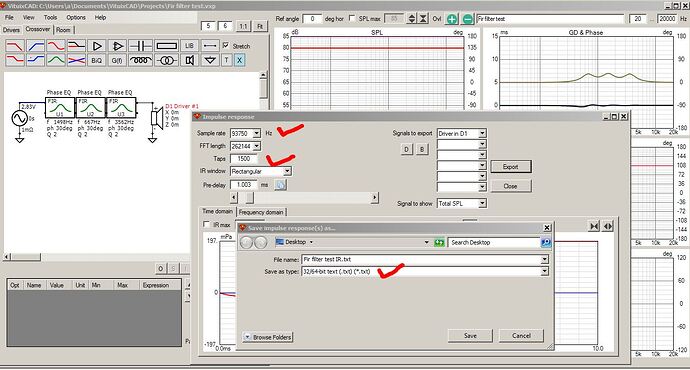The image size is (690, 370).
Task: Select the first Phase EQ FIR block U1
Action: pyautogui.click(x=60, y=108)
